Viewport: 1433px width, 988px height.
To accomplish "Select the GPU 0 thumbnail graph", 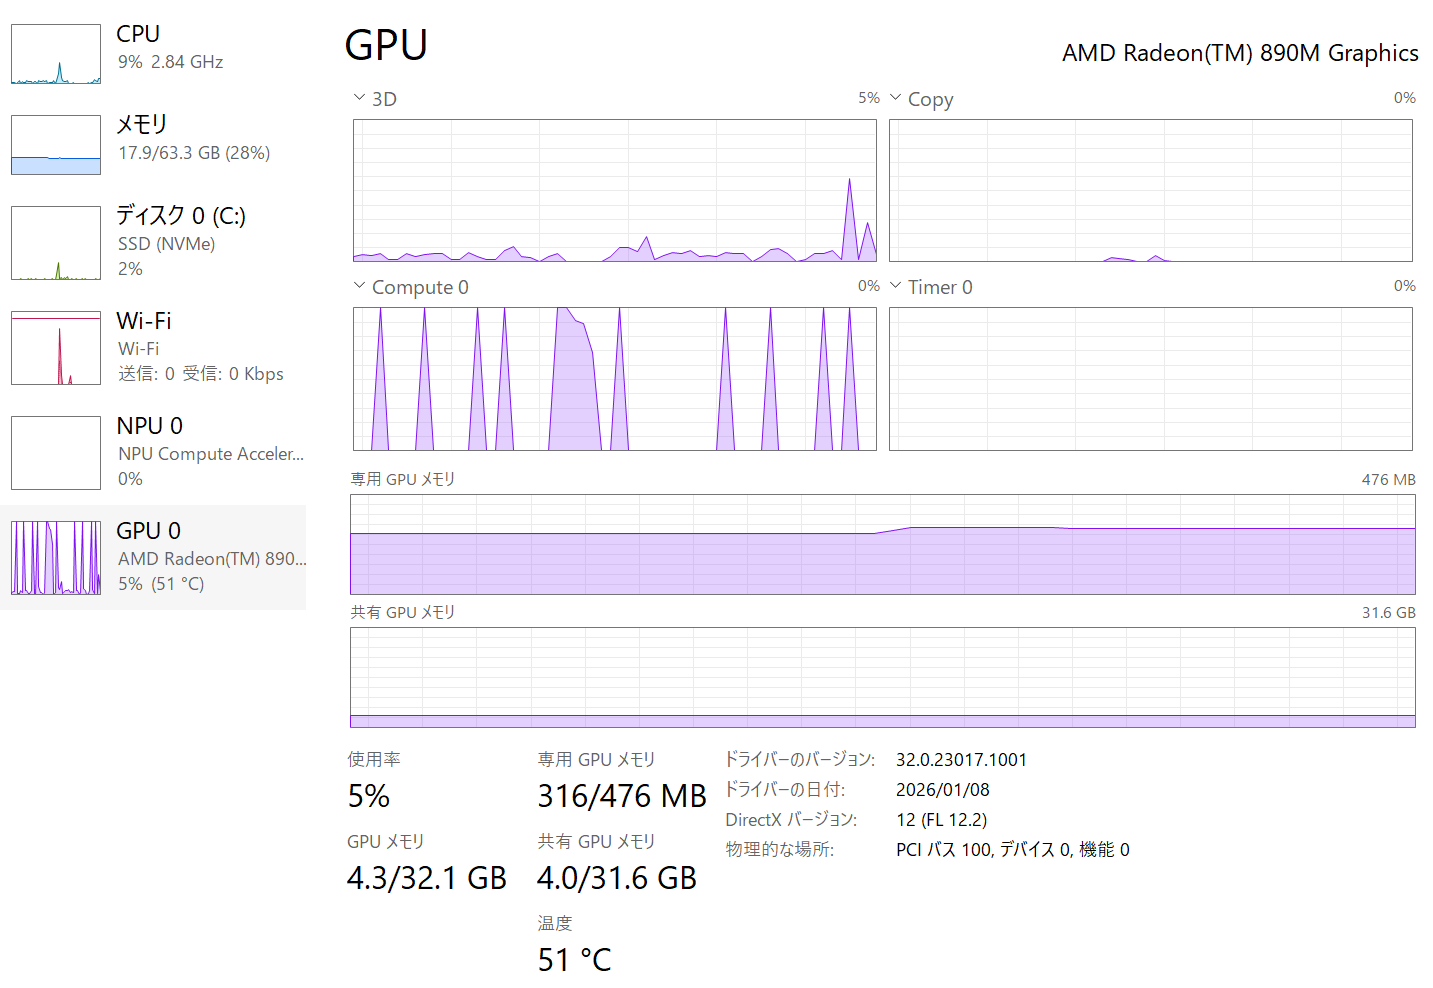I will [x=56, y=558].
